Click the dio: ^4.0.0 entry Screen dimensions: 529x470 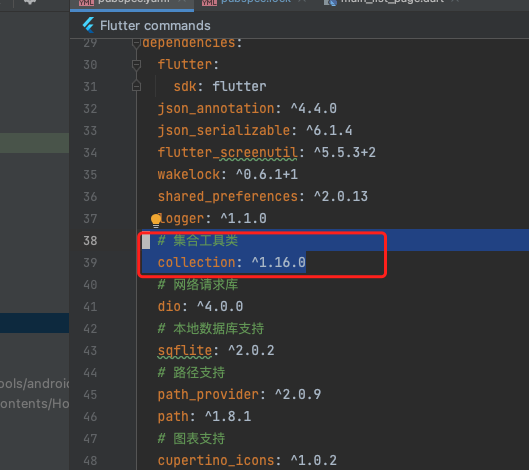(x=200, y=306)
